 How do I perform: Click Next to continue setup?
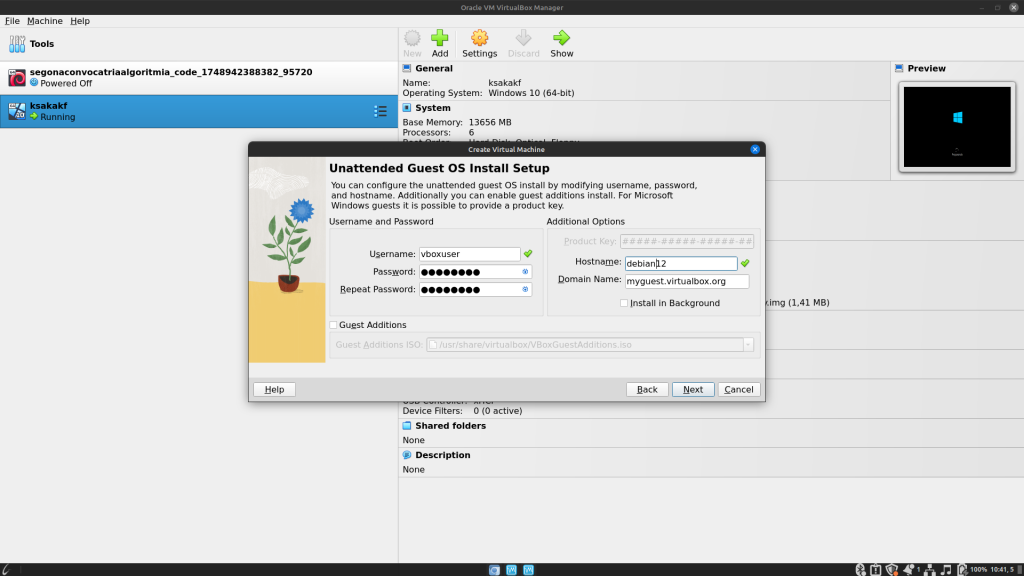pyautogui.click(x=693, y=389)
